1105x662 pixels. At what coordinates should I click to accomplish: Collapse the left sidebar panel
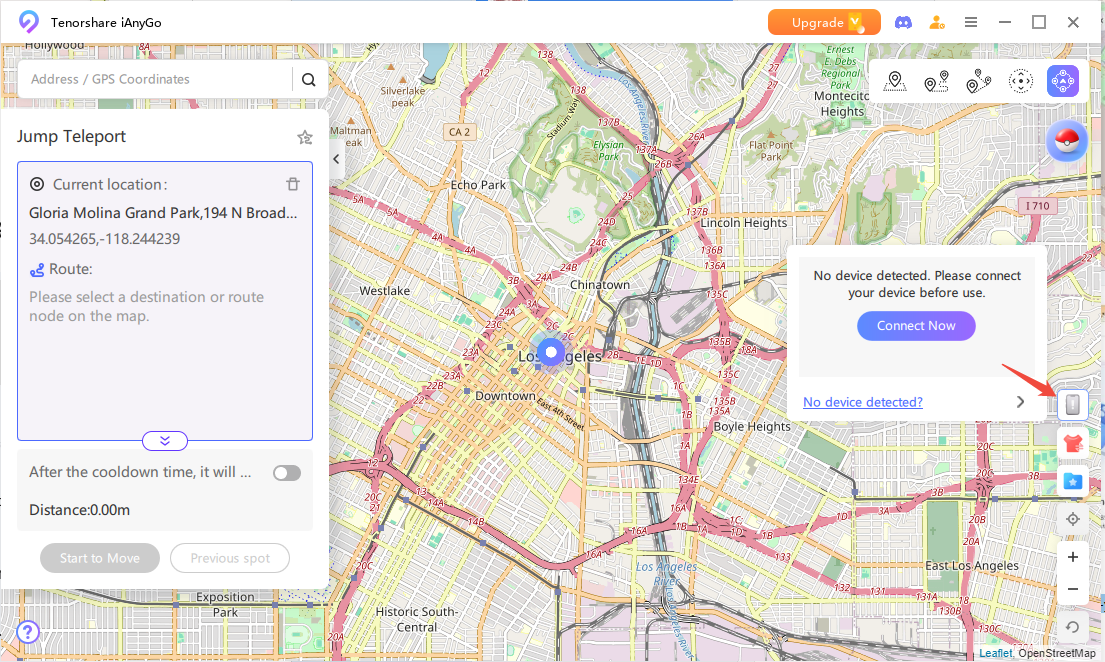click(335, 158)
